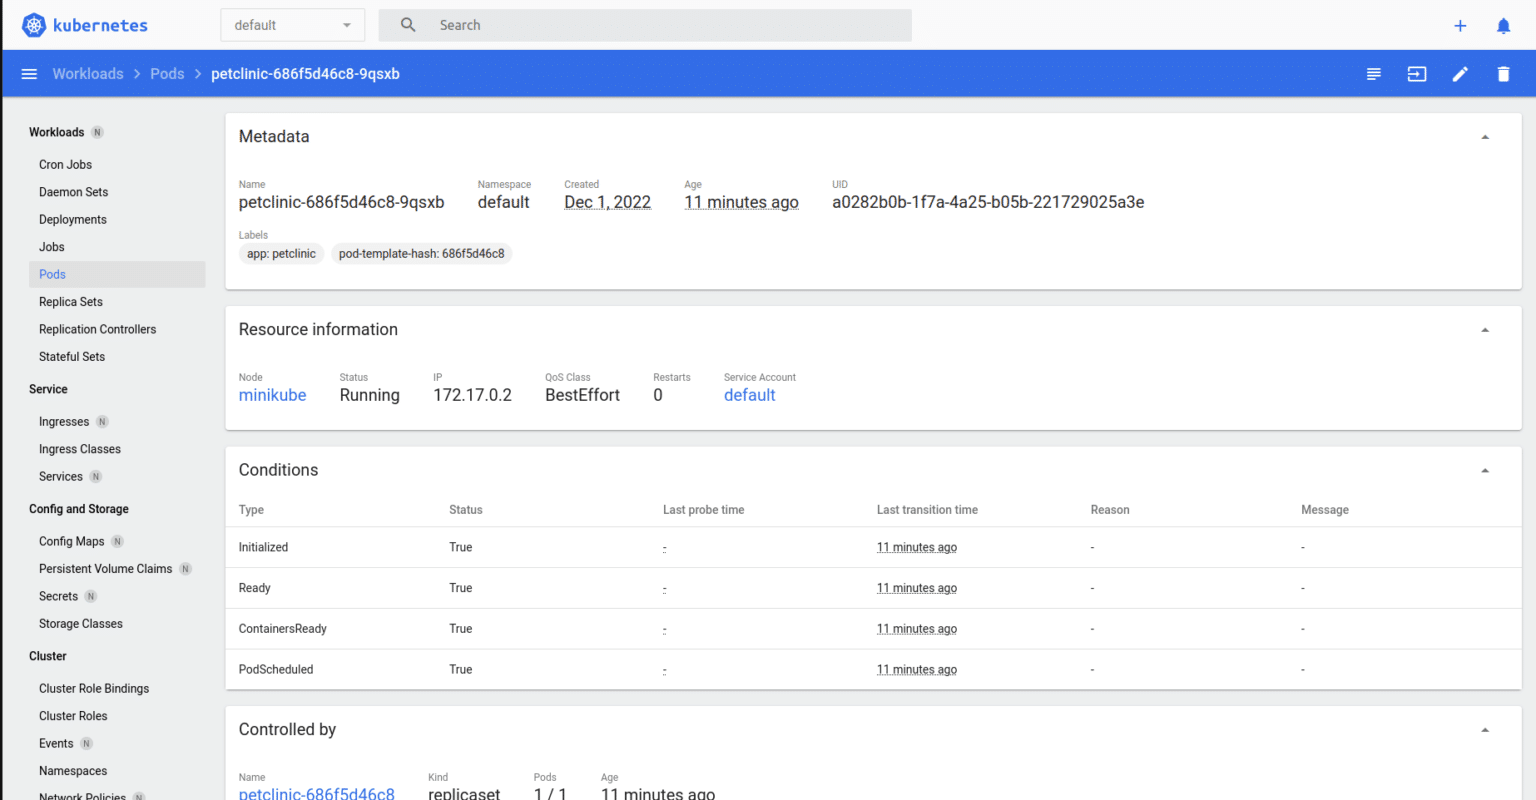Open the default service account link

tap(749, 395)
